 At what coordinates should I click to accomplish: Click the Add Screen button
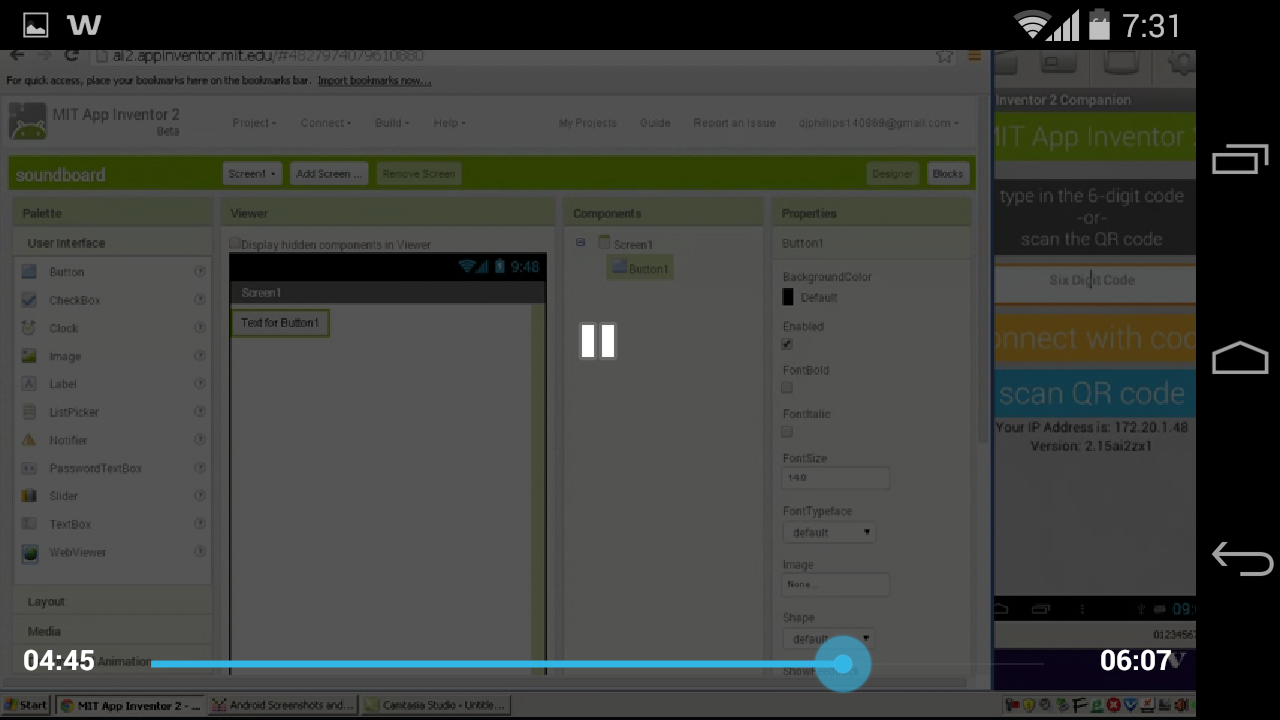click(x=329, y=174)
